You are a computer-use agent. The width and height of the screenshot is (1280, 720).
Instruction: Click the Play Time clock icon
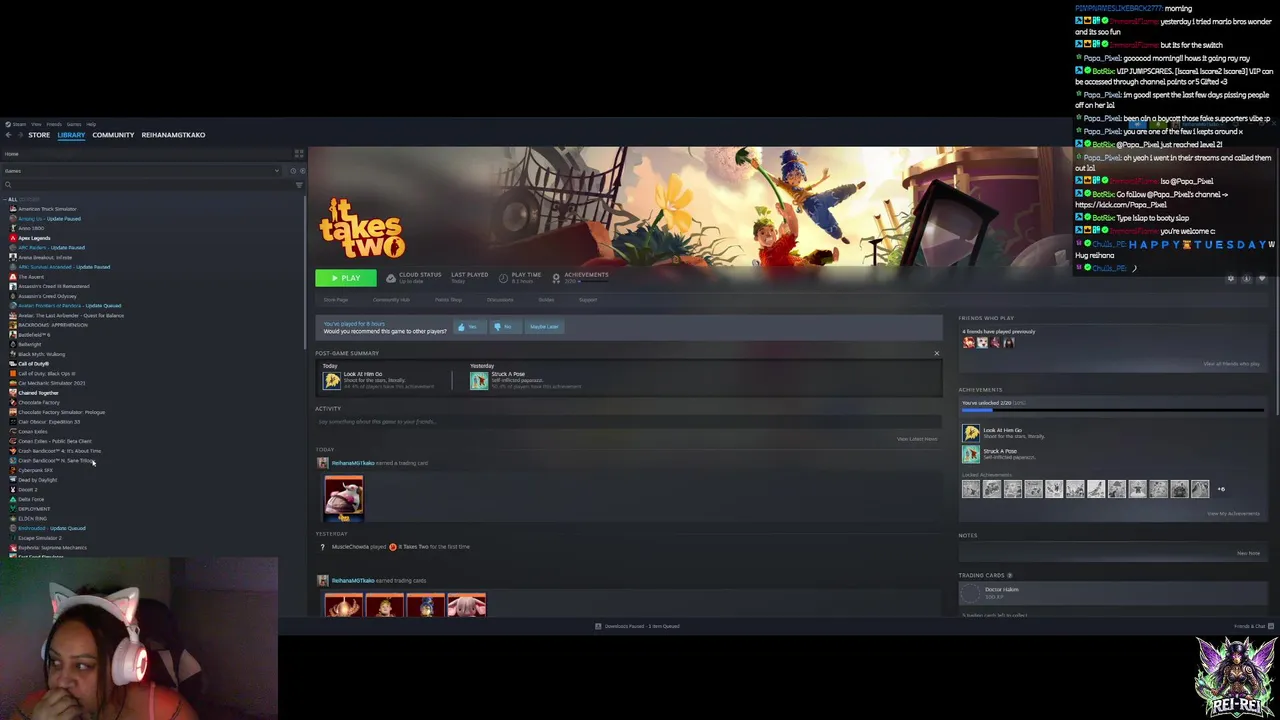click(x=503, y=278)
